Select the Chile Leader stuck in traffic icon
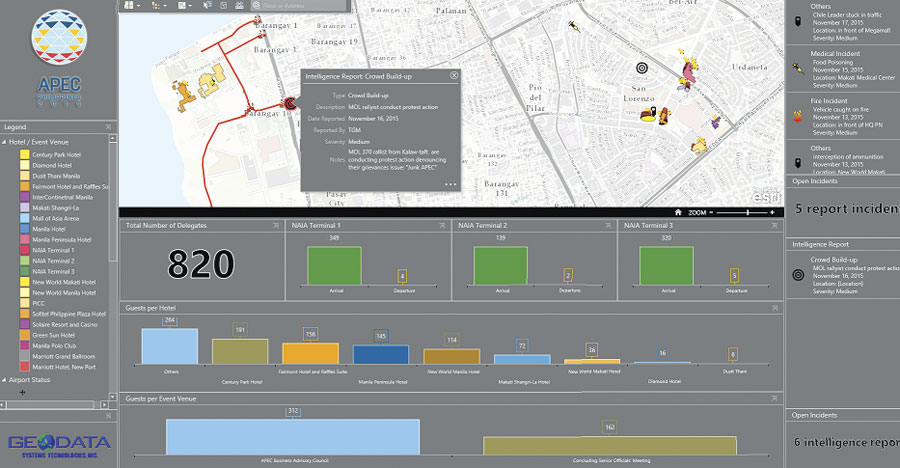The width and height of the screenshot is (900, 468). 798,21
